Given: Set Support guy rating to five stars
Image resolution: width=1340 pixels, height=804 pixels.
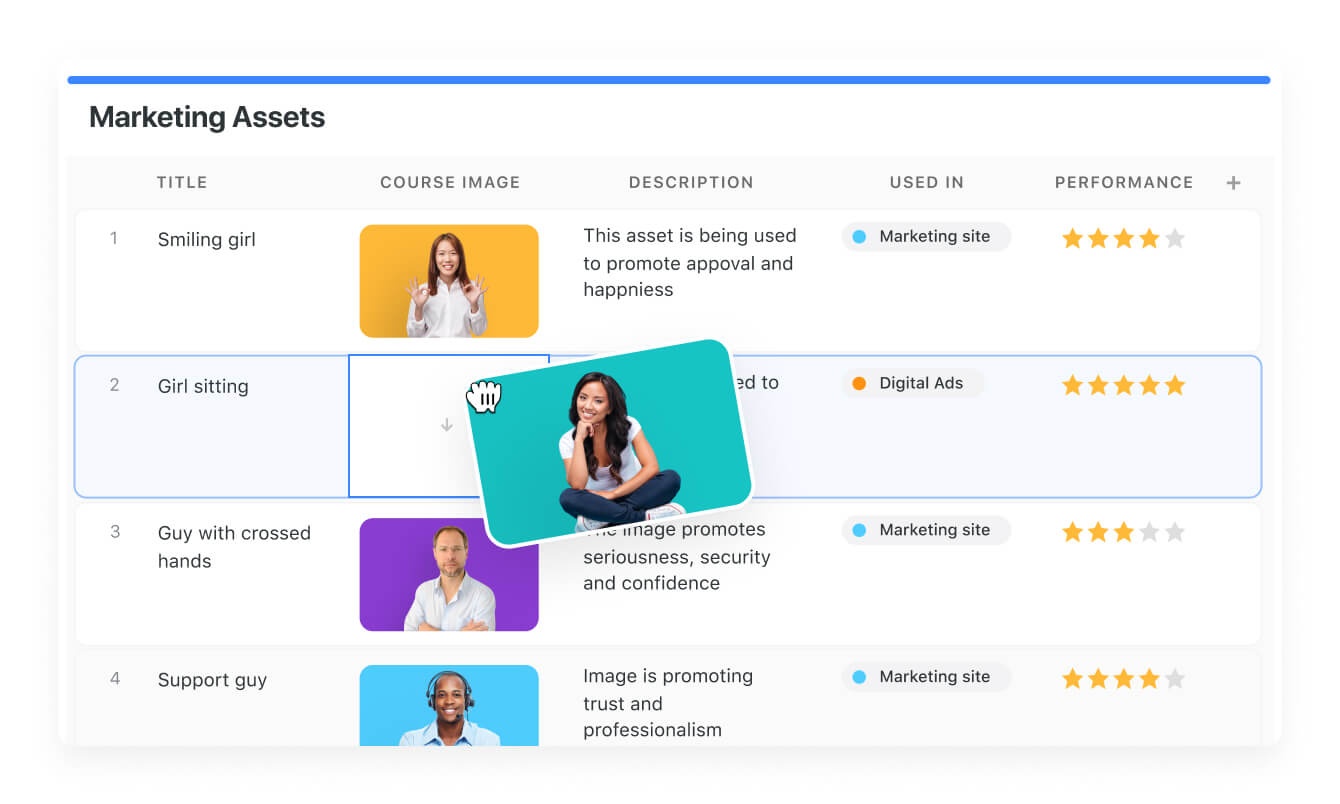Looking at the screenshot, I should tap(1175, 679).
